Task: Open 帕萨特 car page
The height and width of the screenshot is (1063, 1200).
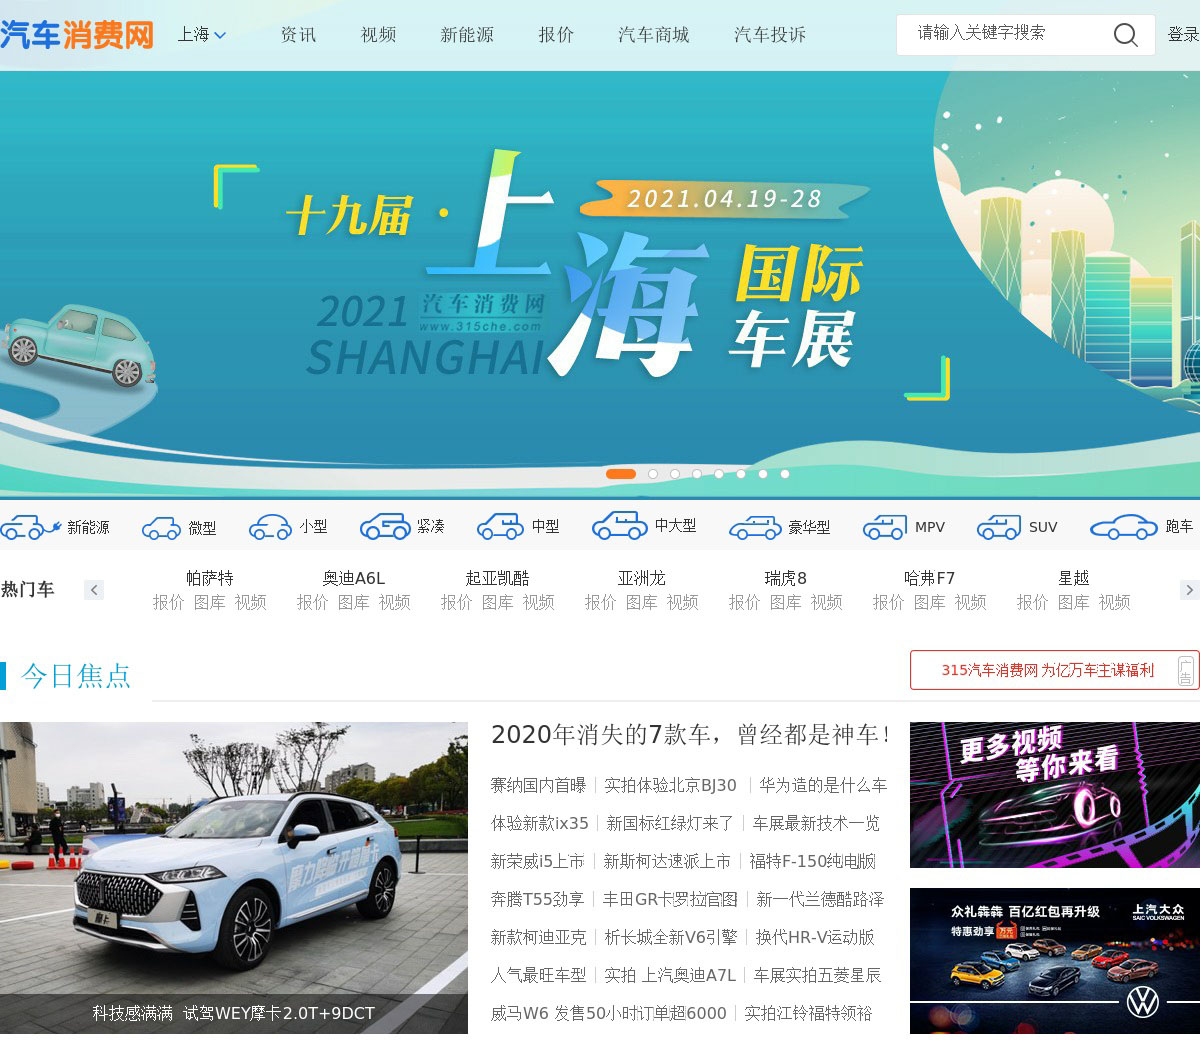Action: (x=210, y=578)
